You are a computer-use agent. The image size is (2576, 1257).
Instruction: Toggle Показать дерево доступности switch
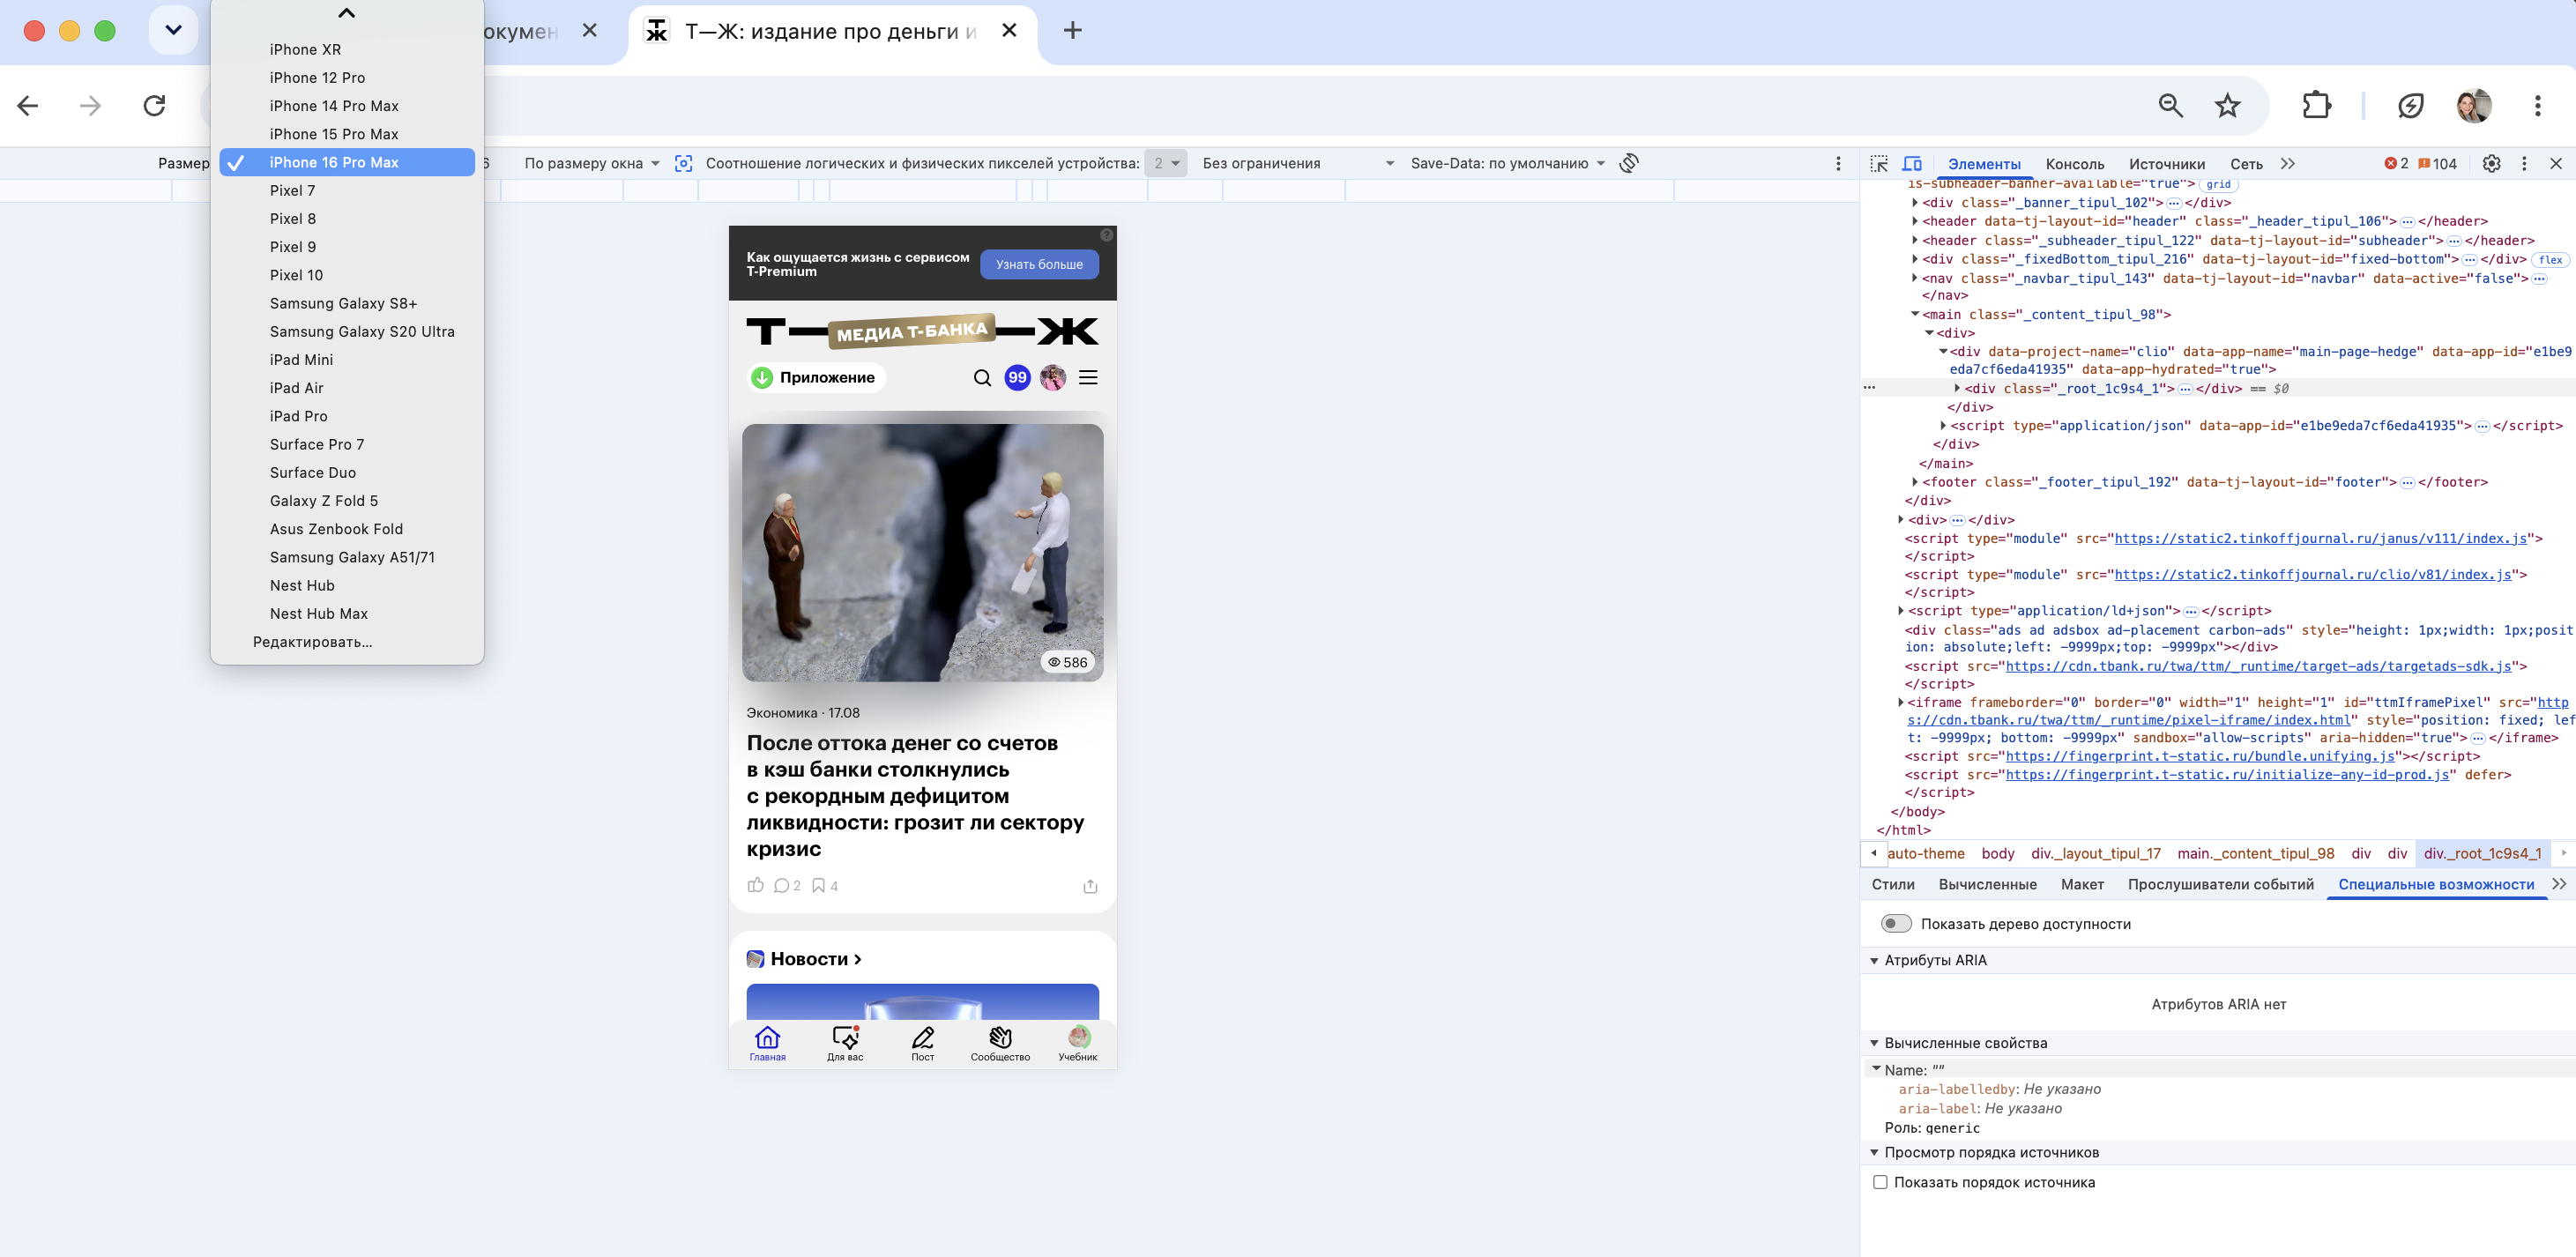pyautogui.click(x=1895, y=923)
